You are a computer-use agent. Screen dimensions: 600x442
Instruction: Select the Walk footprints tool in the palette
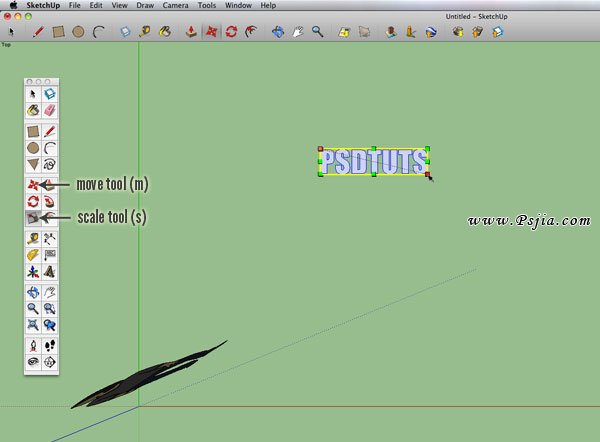pos(49,345)
